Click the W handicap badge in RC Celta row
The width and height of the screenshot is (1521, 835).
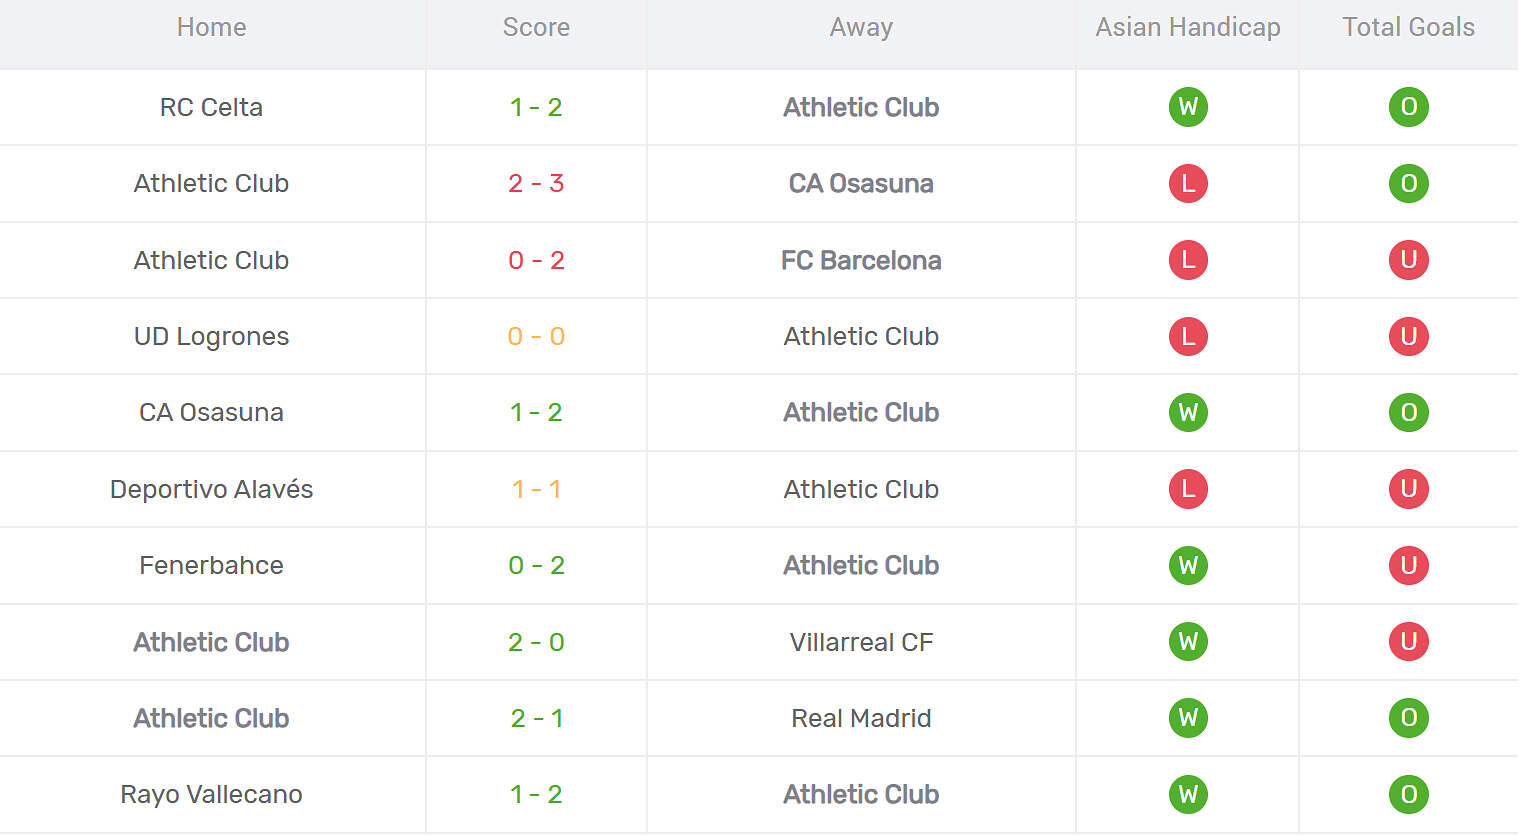[x=1188, y=107]
